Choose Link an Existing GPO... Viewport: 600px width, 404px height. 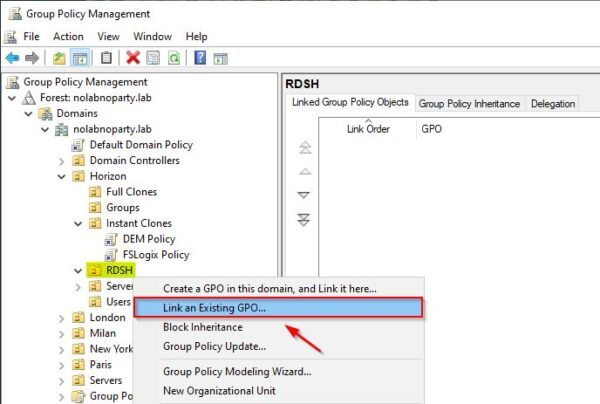279,308
